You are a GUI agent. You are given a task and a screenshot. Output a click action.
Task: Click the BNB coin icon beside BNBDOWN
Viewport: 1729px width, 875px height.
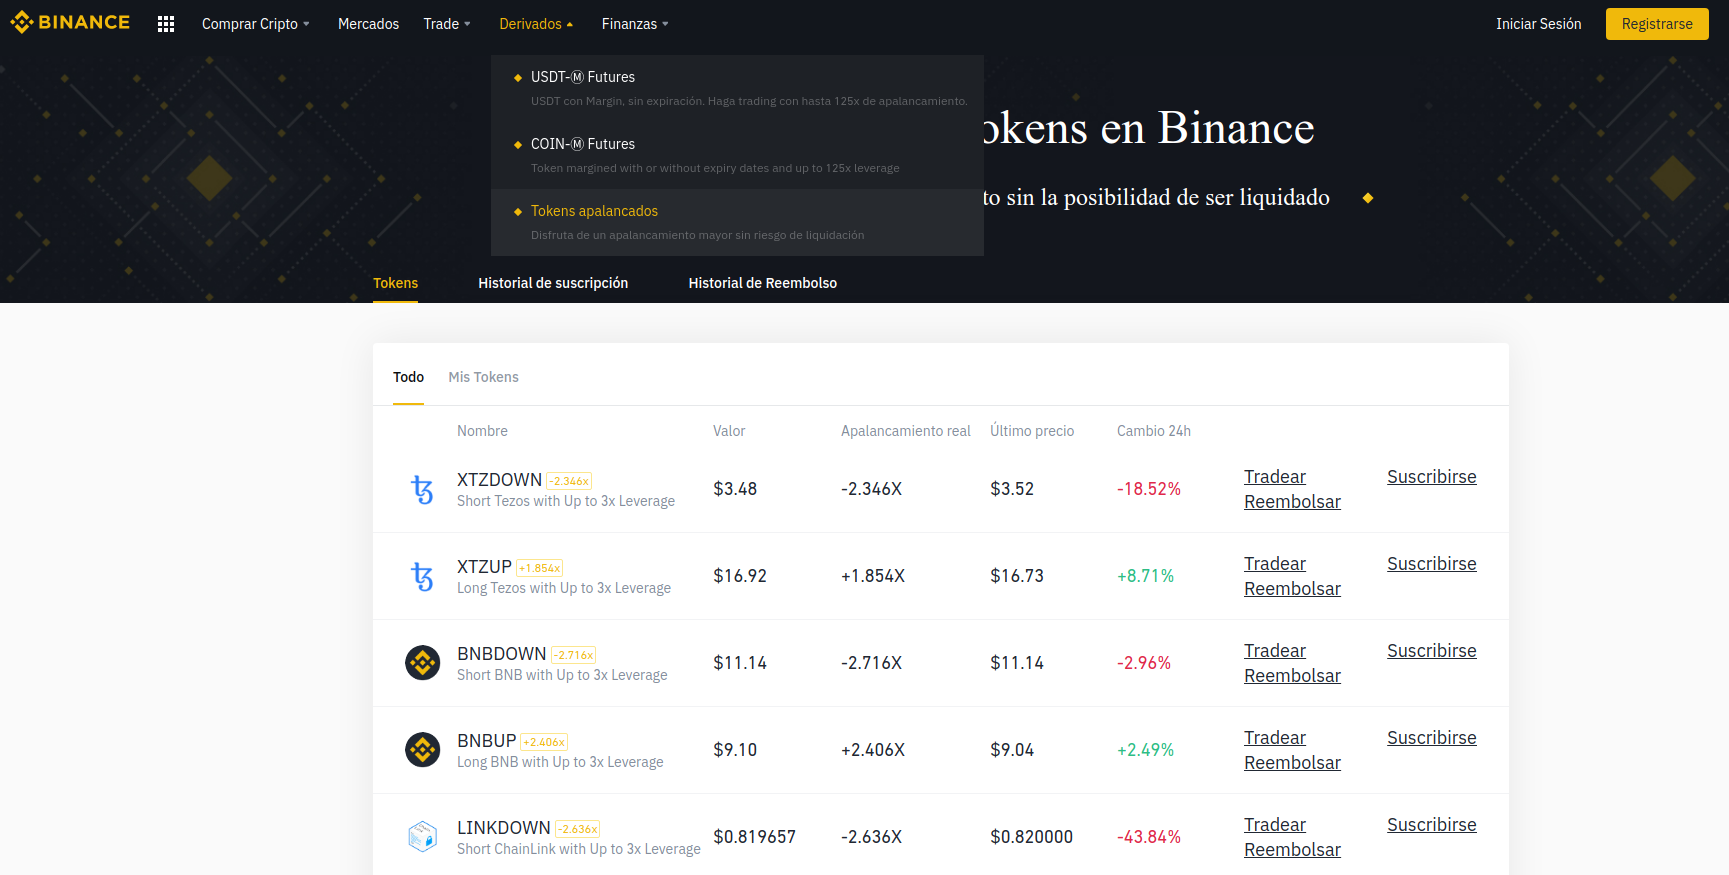point(422,663)
